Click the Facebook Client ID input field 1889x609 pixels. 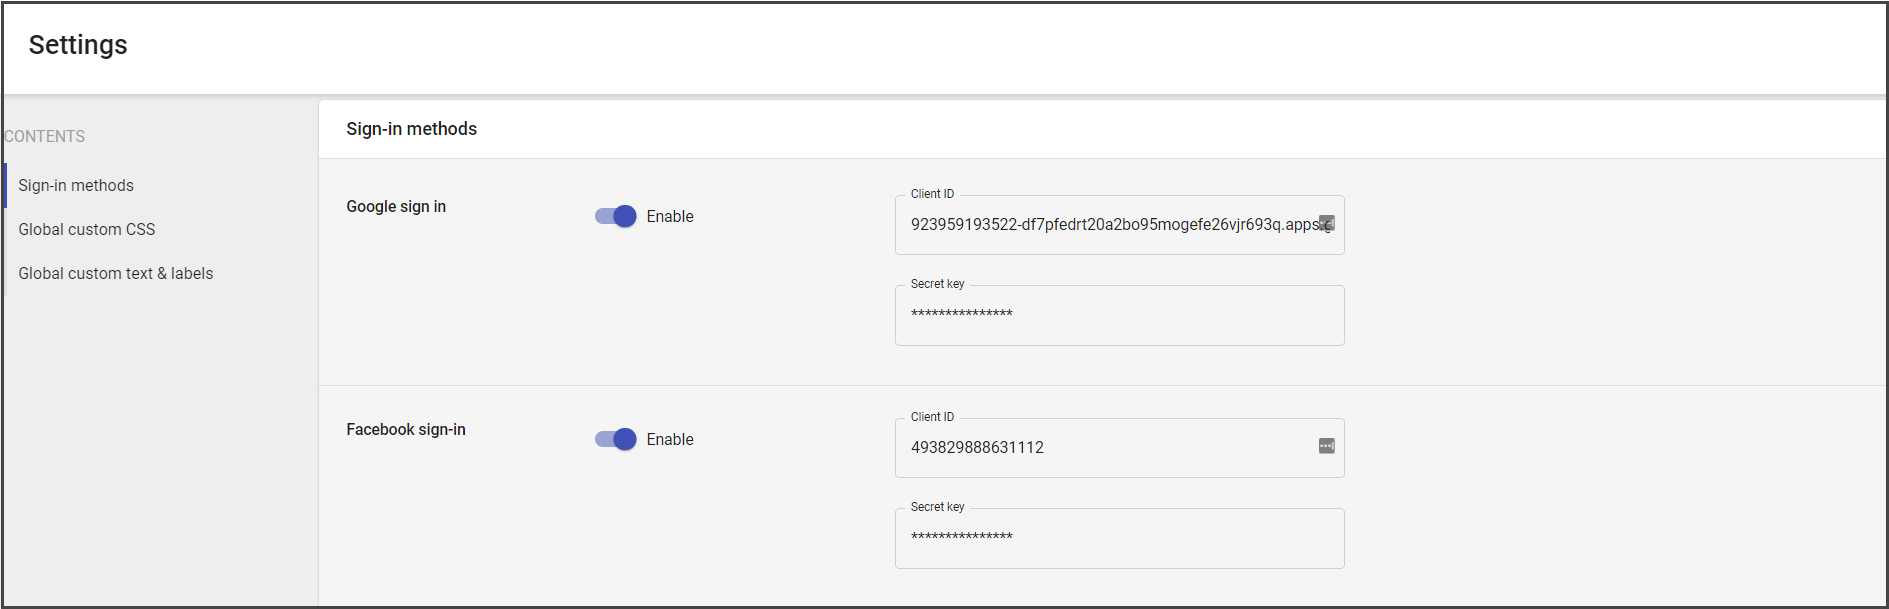point(1119,448)
